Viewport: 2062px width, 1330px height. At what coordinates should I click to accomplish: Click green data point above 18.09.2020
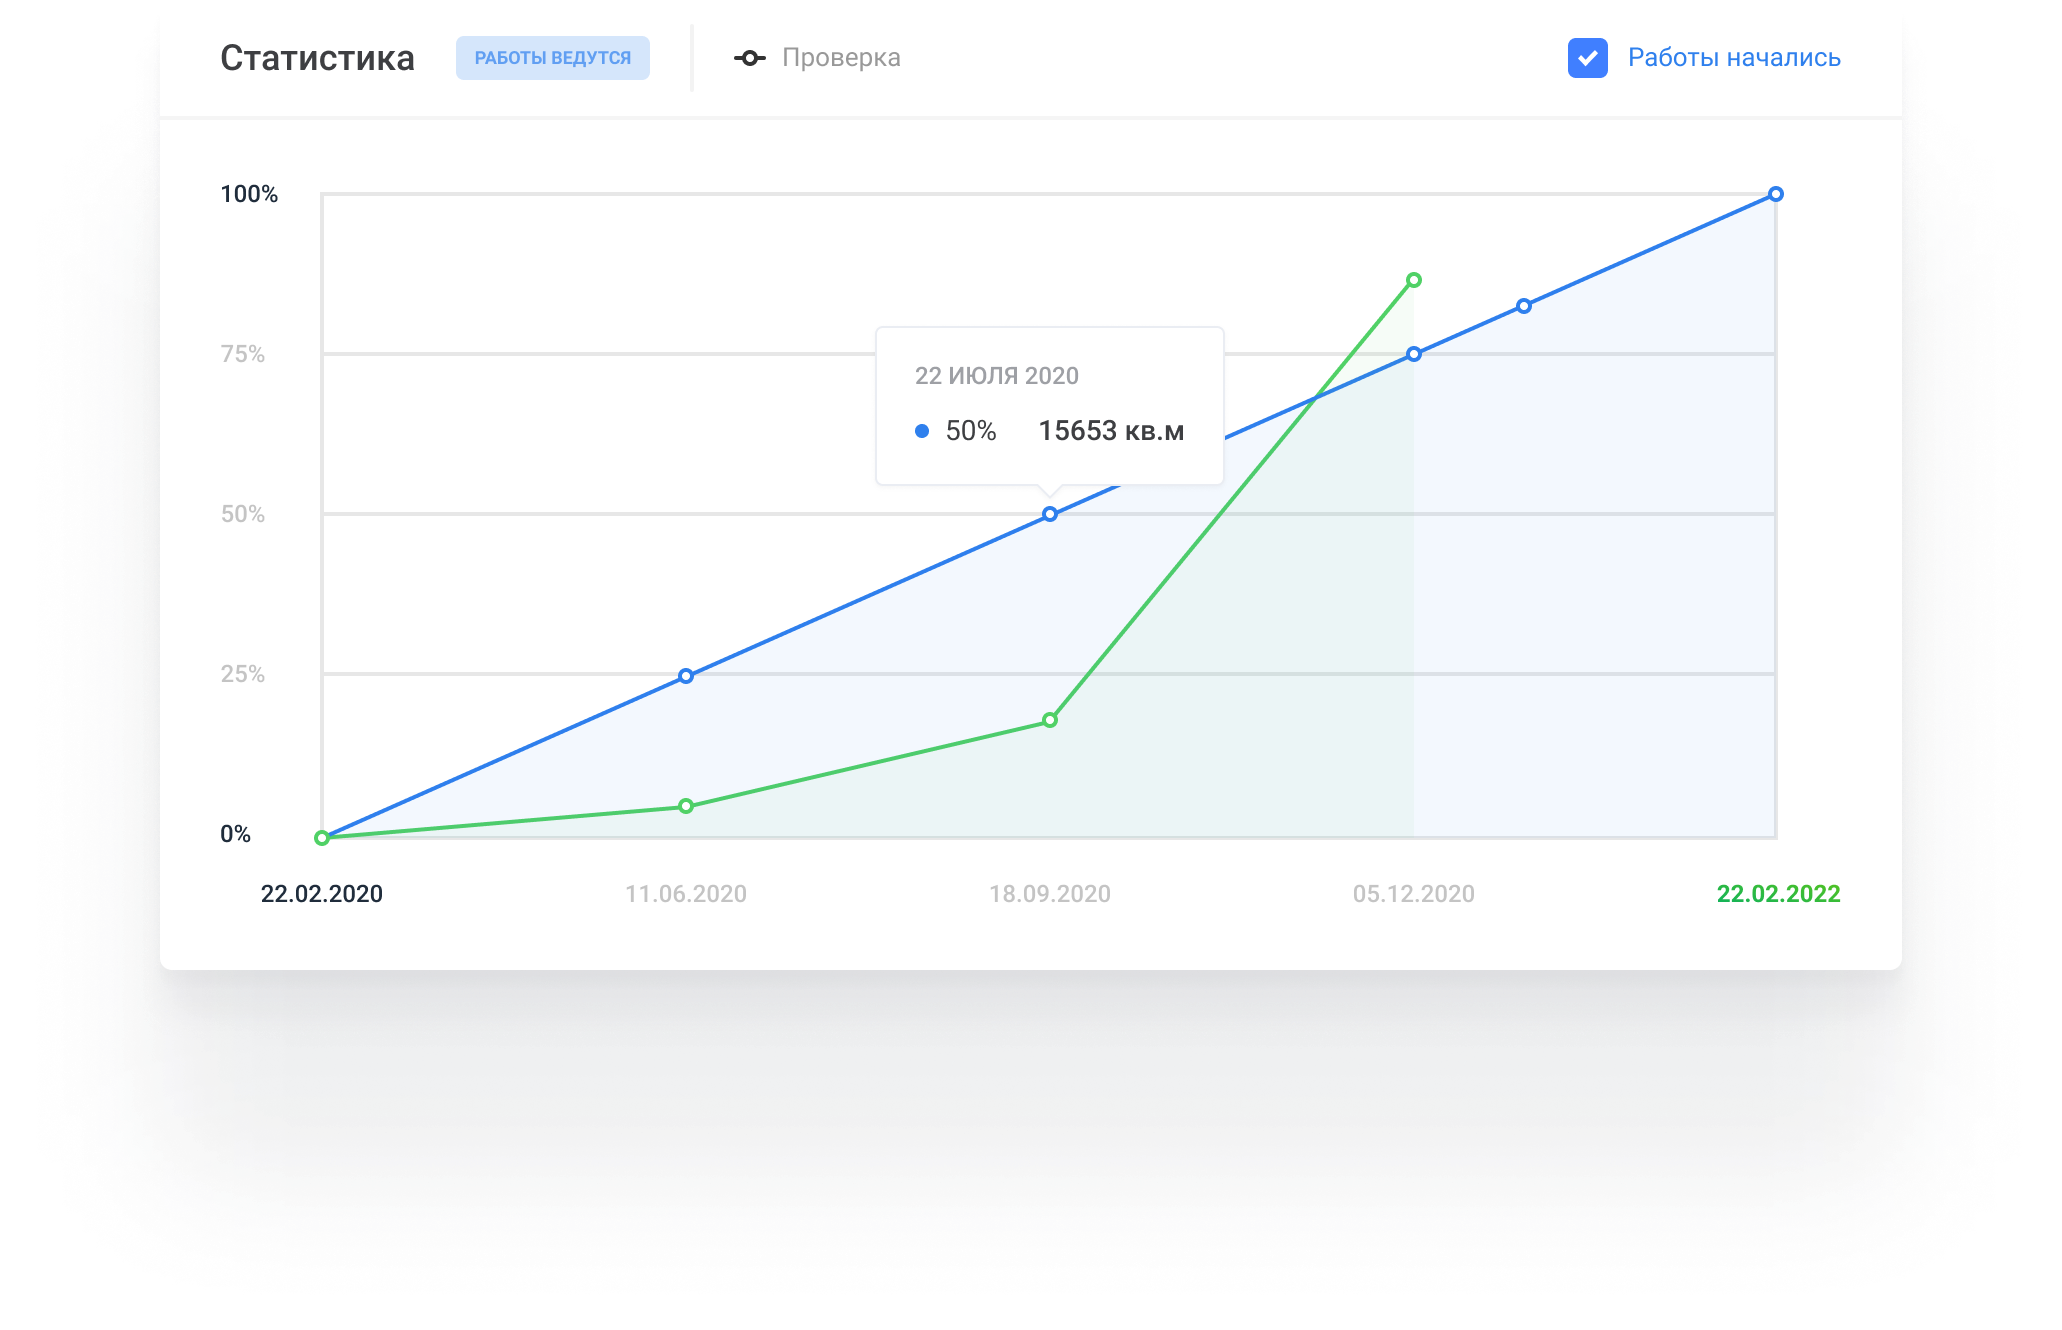tap(1049, 720)
